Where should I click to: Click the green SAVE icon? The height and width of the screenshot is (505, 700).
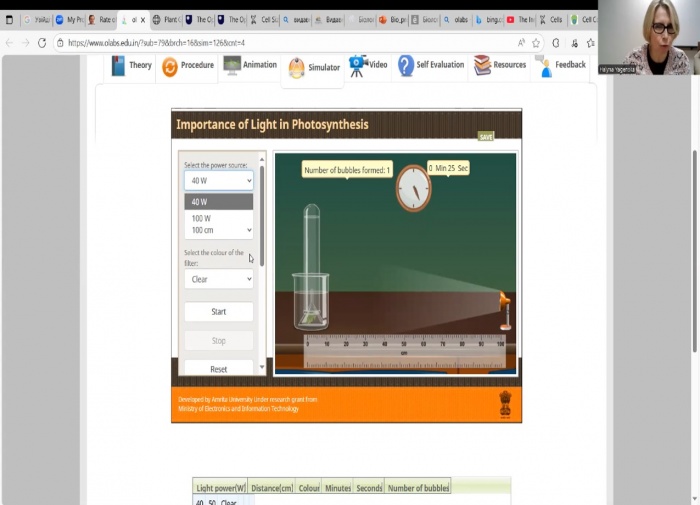tap(486, 136)
